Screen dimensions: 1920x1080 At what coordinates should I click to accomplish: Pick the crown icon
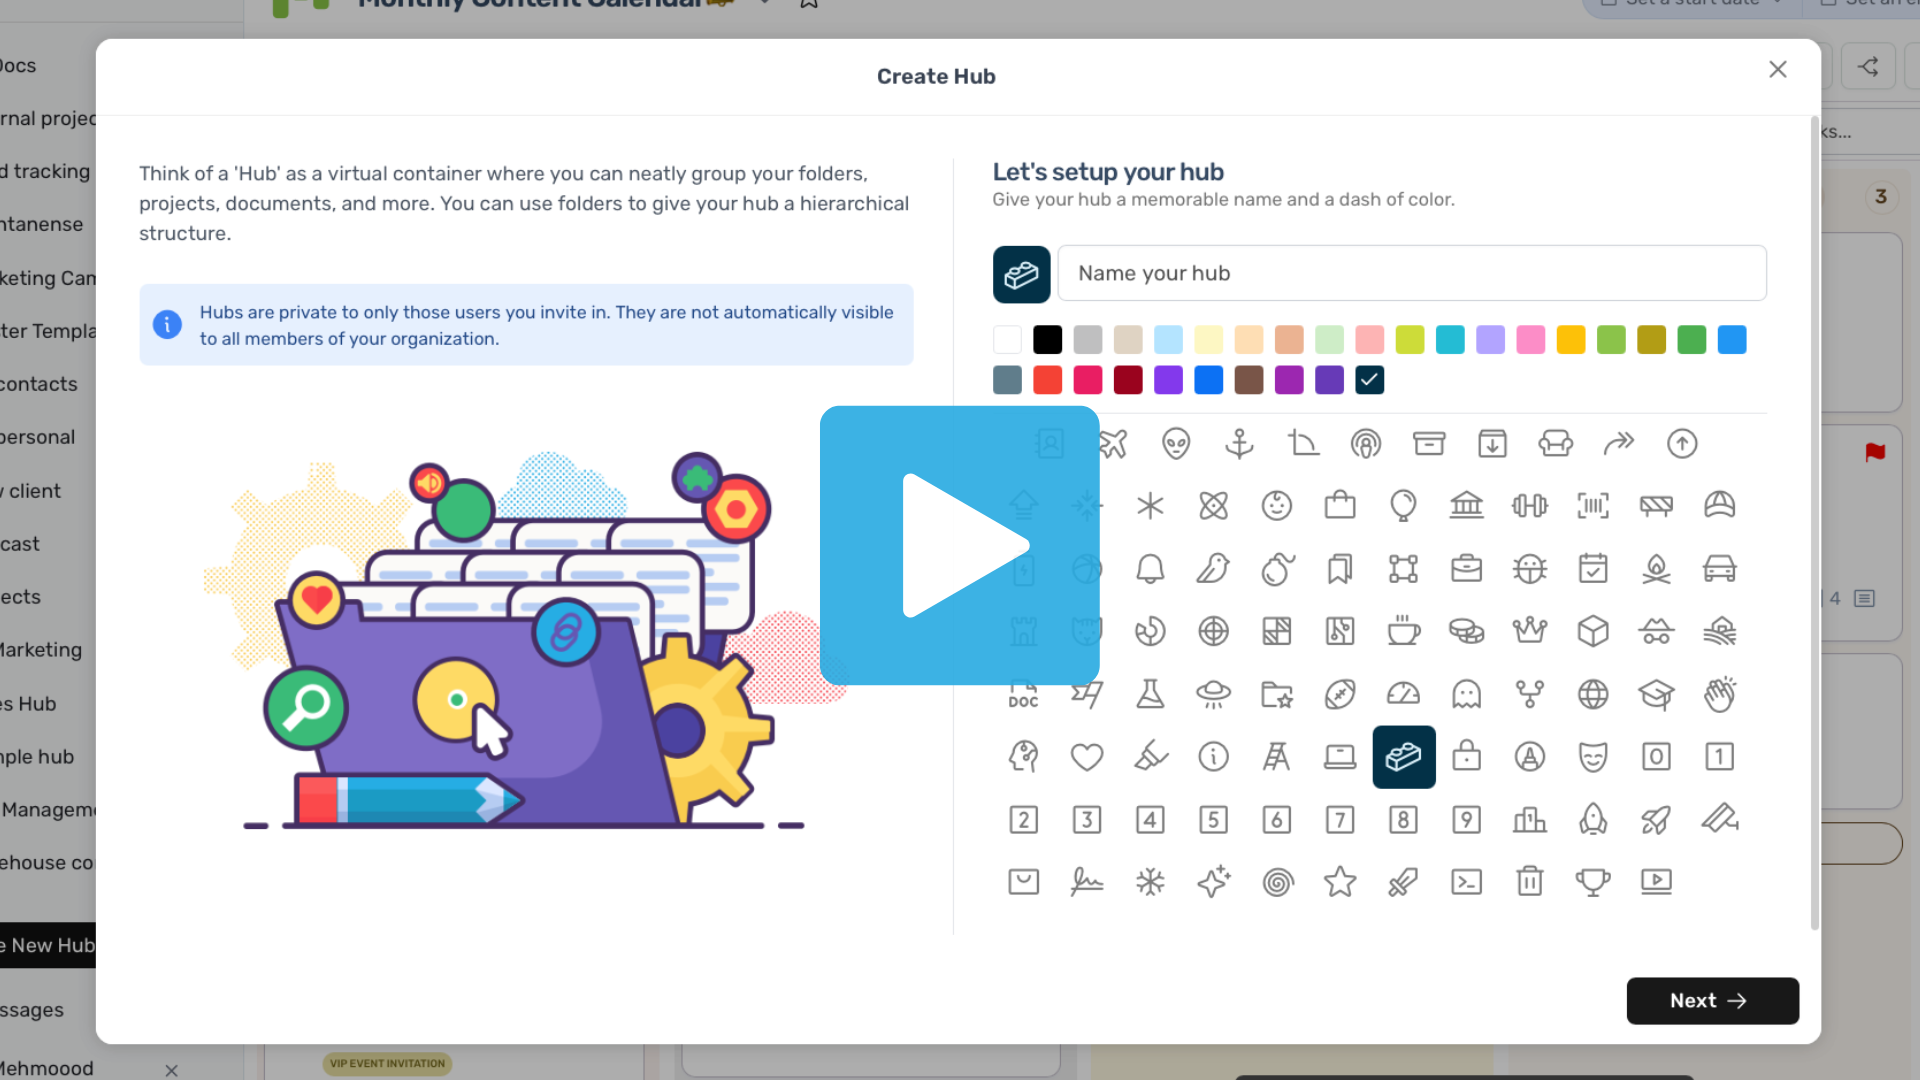pos(1529,631)
